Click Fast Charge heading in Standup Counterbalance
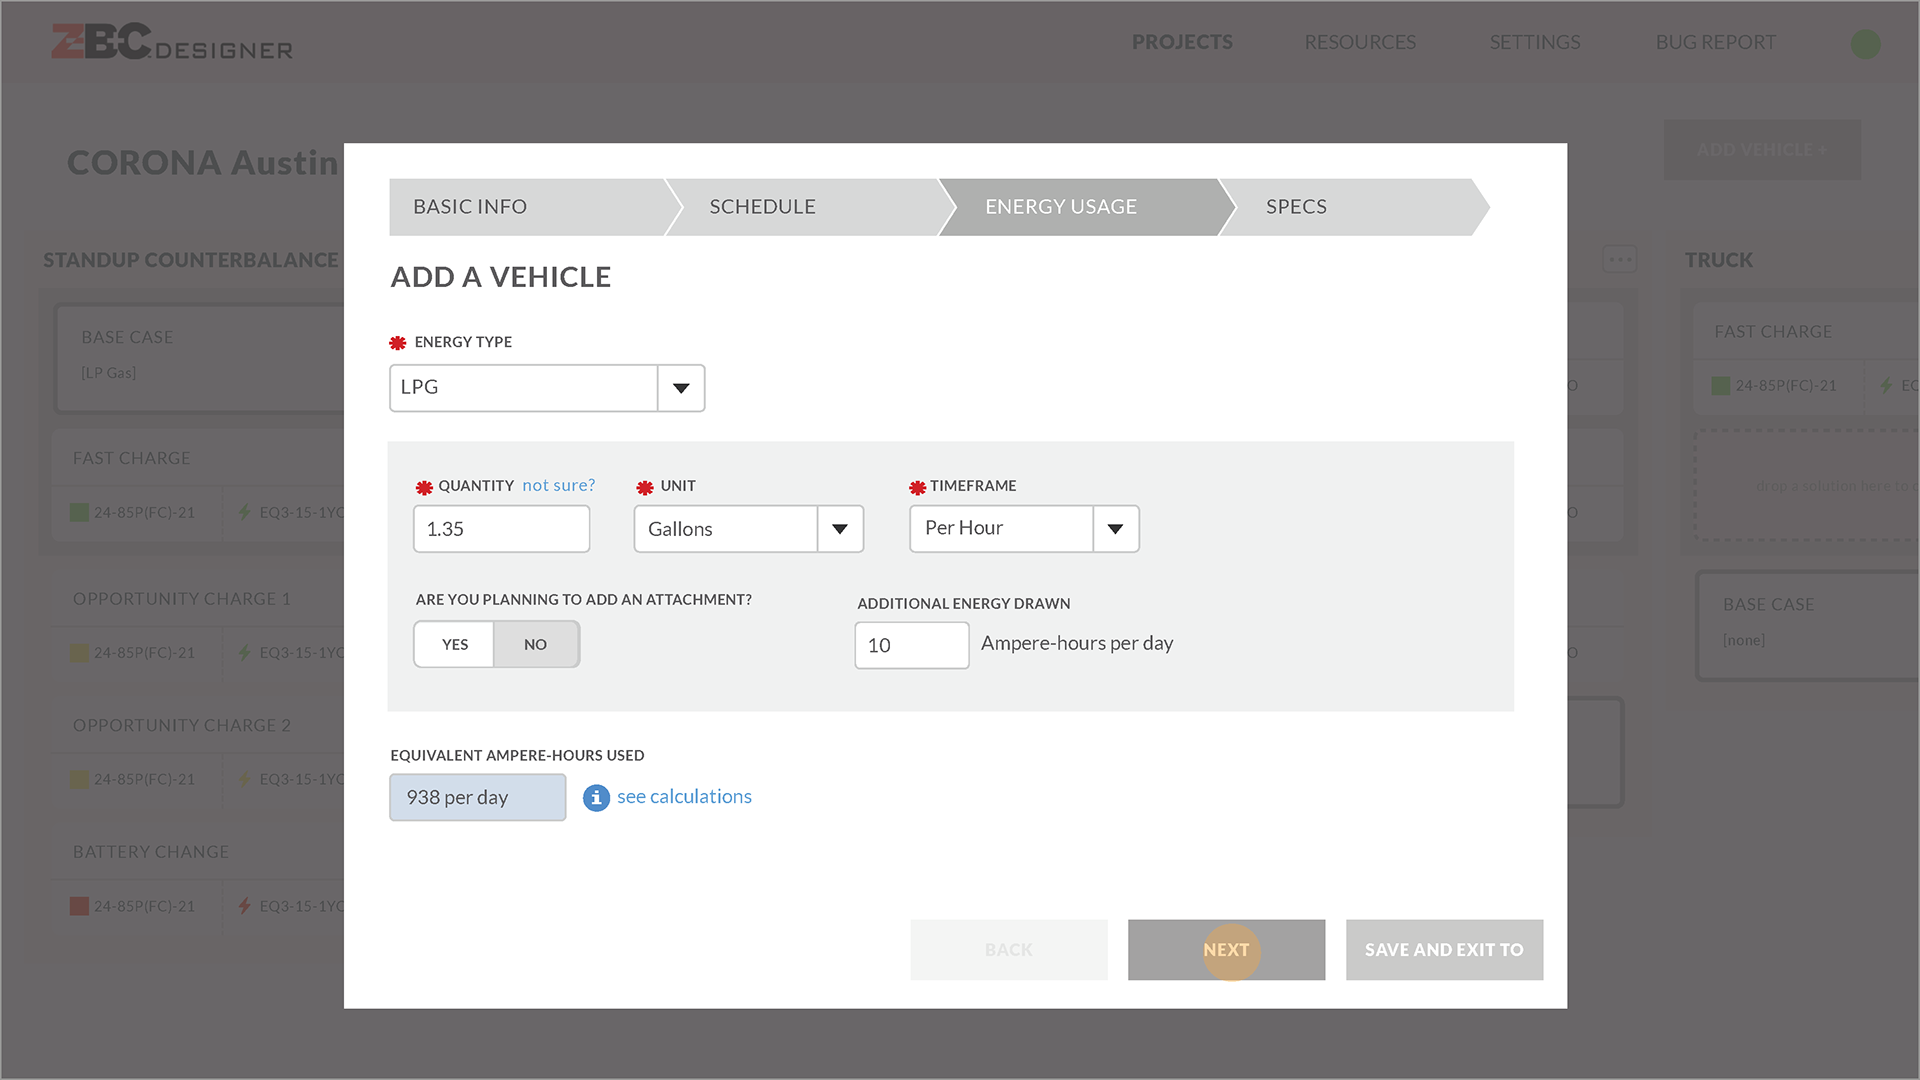 coord(131,458)
